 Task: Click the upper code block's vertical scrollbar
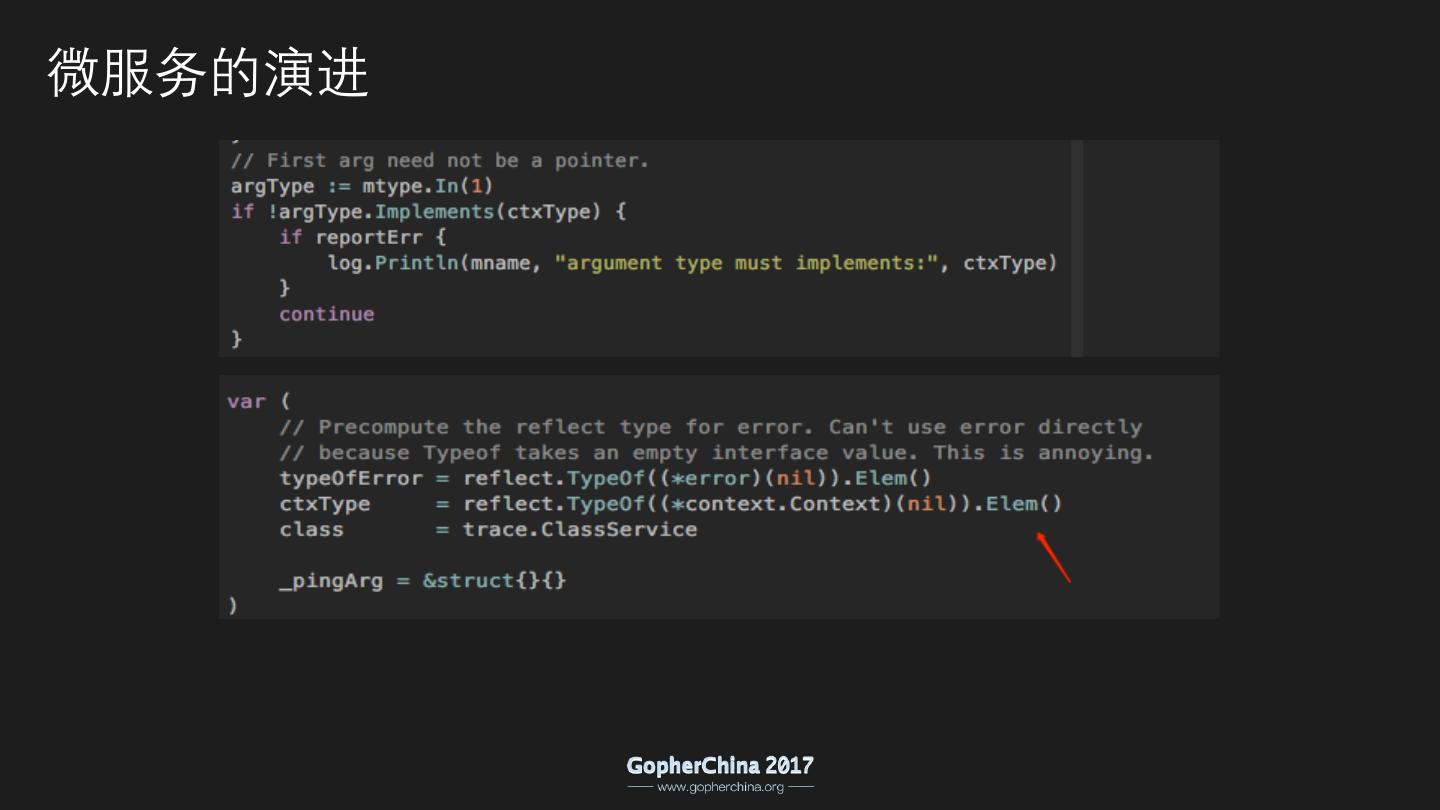point(1077,248)
